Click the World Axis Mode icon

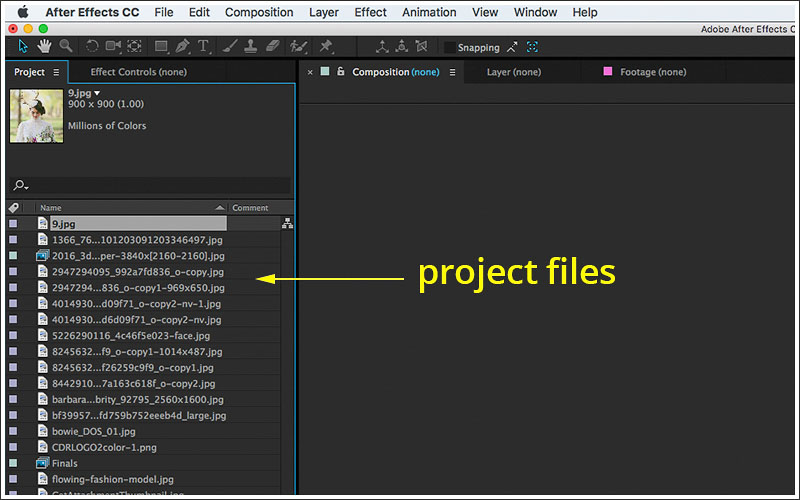click(x=402, y=47)
